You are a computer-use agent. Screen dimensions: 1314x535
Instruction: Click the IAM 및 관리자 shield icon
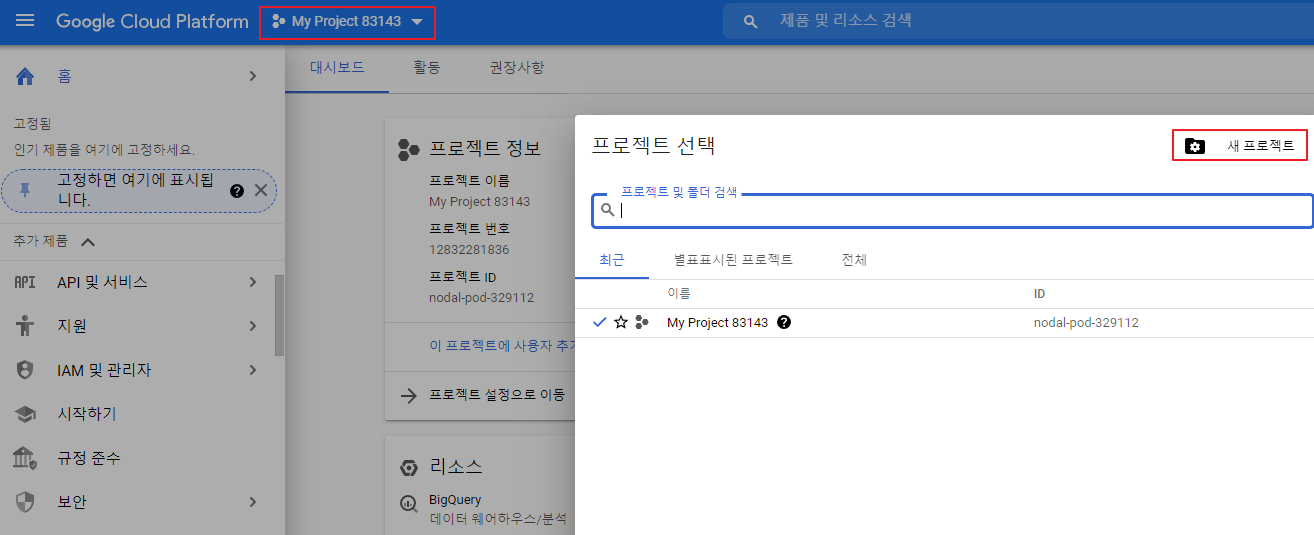click(26, 370)
